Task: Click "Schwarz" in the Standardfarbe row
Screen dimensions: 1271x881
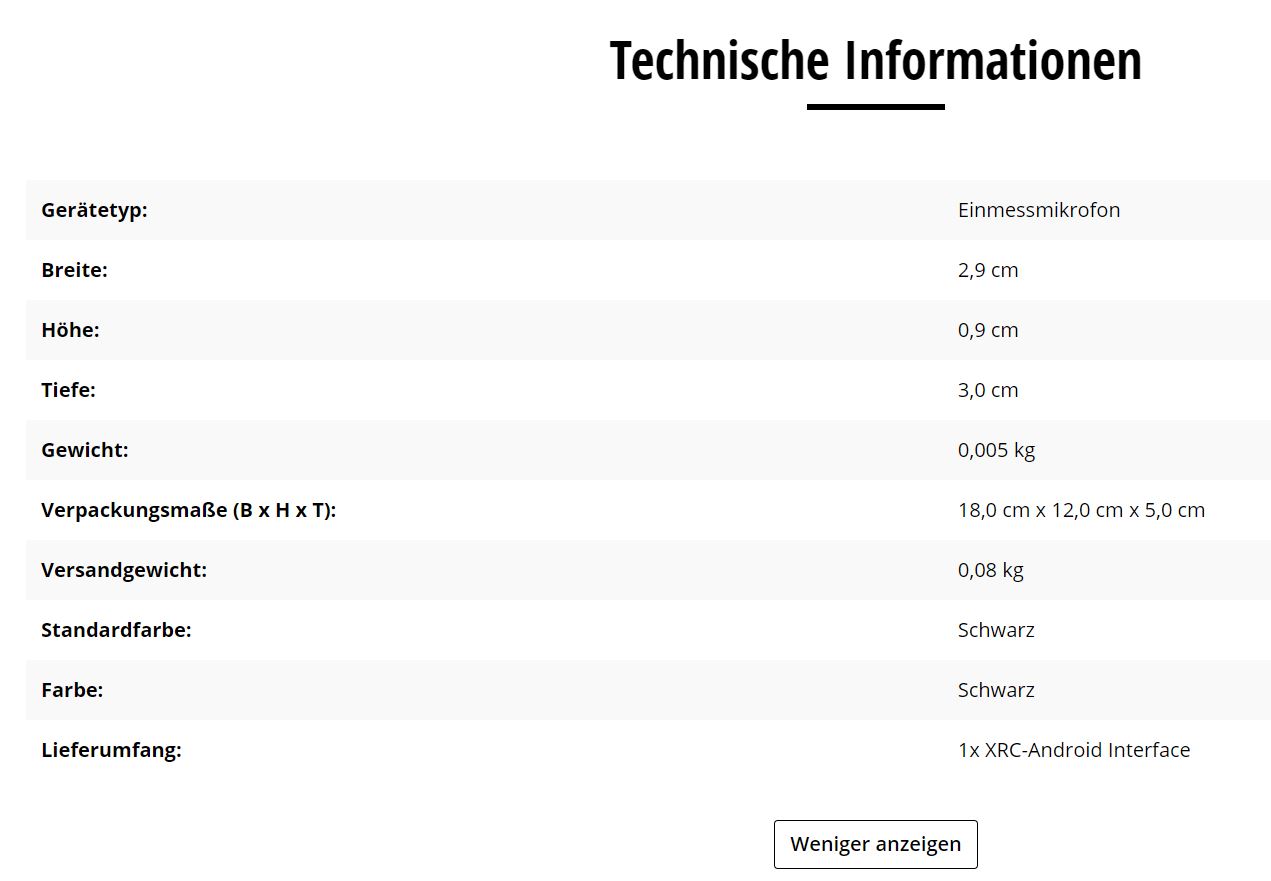Action: coord(996,630)
